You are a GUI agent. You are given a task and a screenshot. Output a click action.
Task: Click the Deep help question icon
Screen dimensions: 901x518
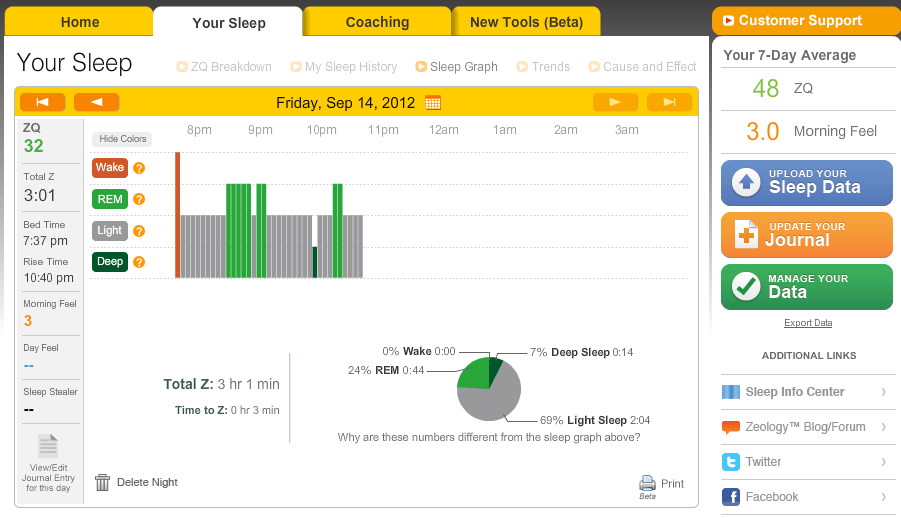click(x=139, y=262)
